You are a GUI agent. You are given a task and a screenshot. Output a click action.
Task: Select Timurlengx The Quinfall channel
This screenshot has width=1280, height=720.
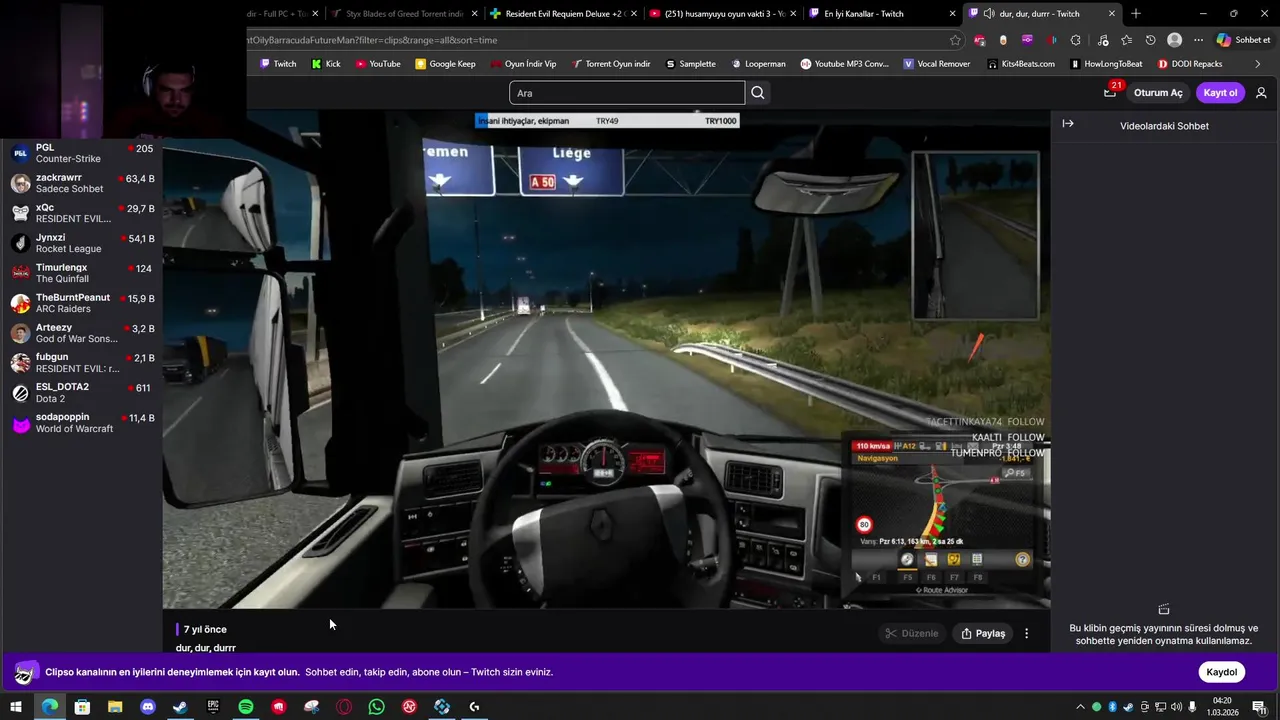pos(81,273)
